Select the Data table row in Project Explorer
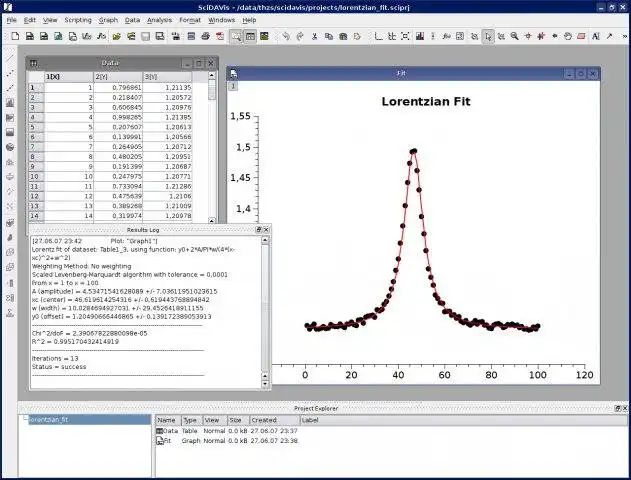Viewport: 631px width, 480px height. [x=227, y=431]
